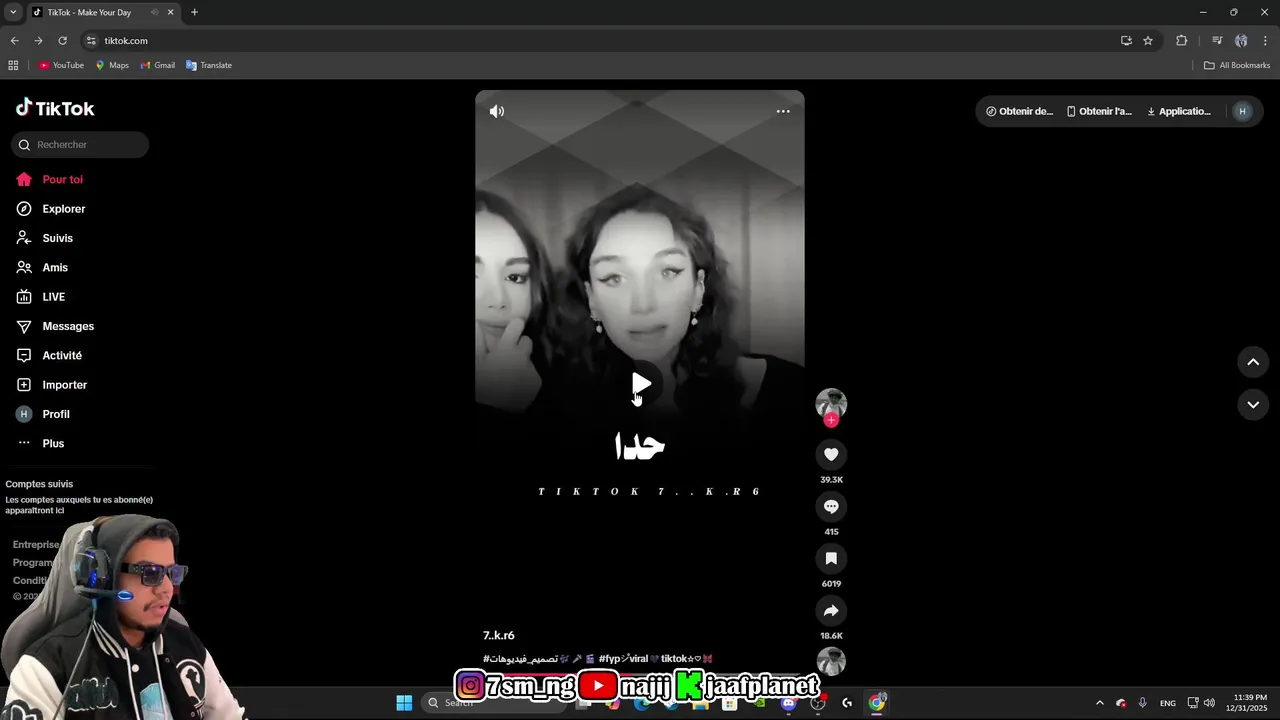
Task: Open the video's three-dot options menu
Action: (x=783, y=111)
